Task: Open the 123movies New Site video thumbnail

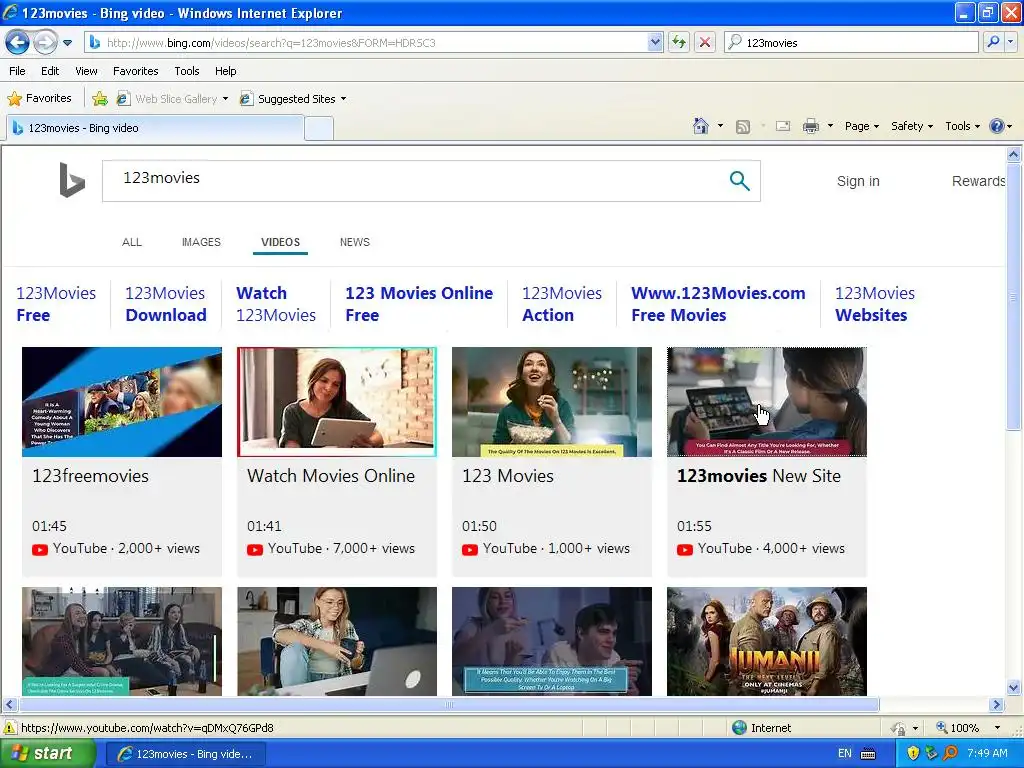Action: pyautogui.click(x=767, y=402)
